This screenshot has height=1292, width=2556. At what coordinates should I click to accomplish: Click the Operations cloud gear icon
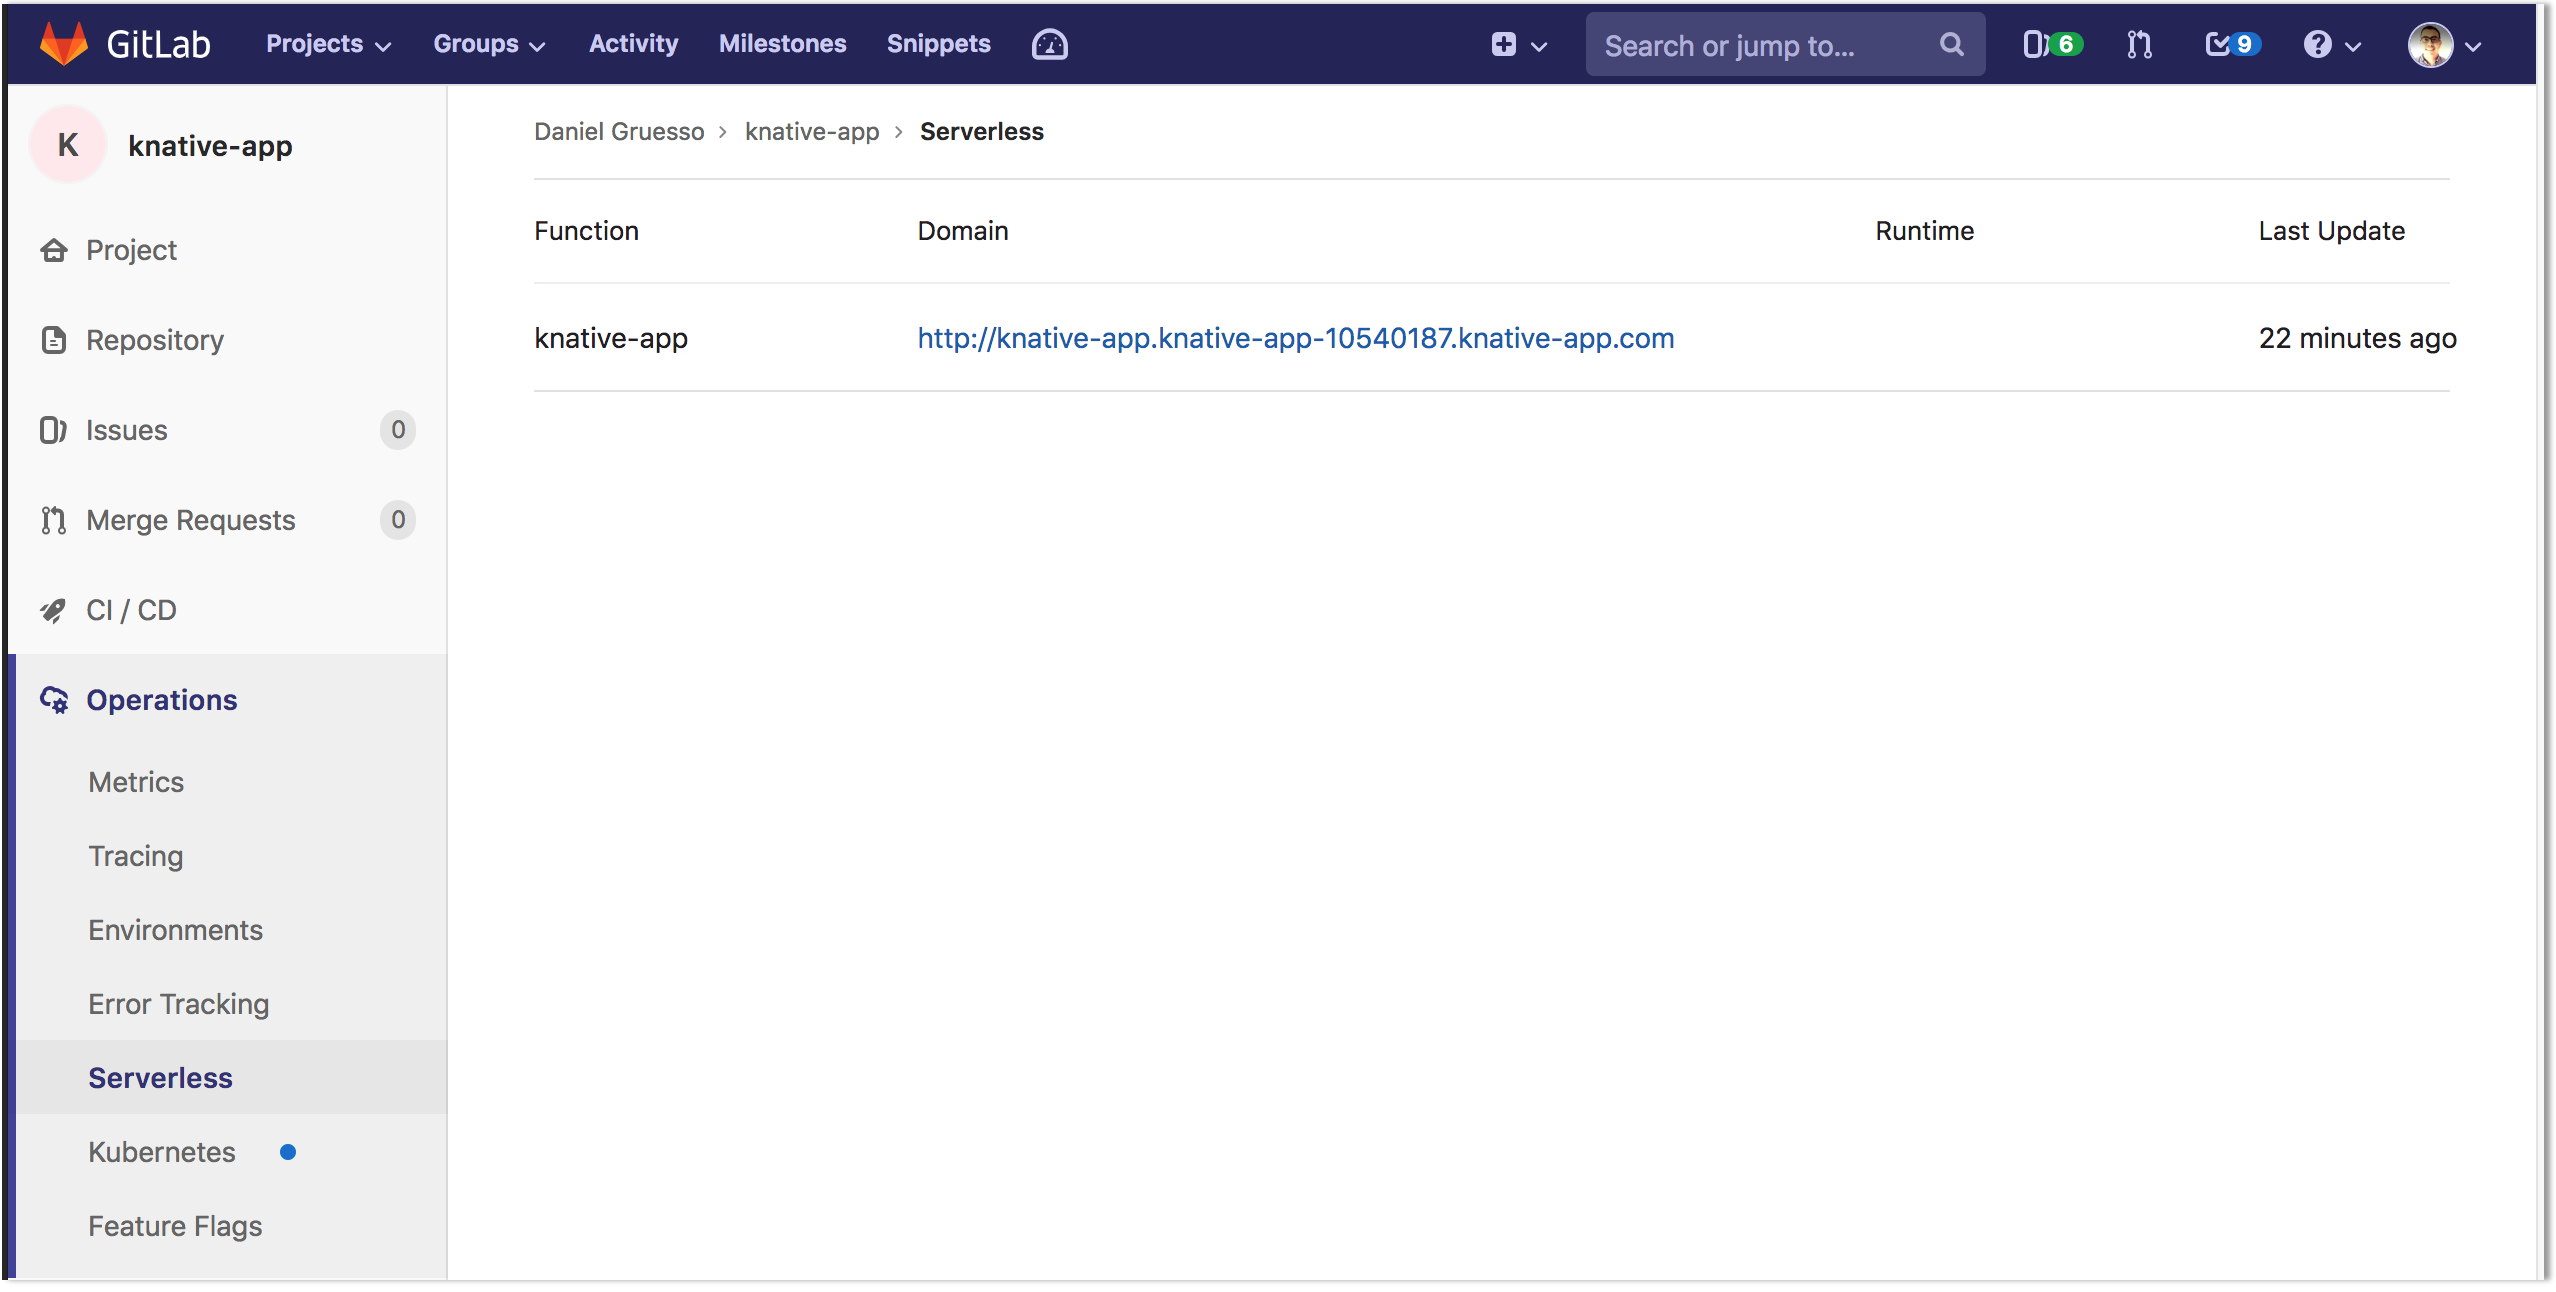54,700
